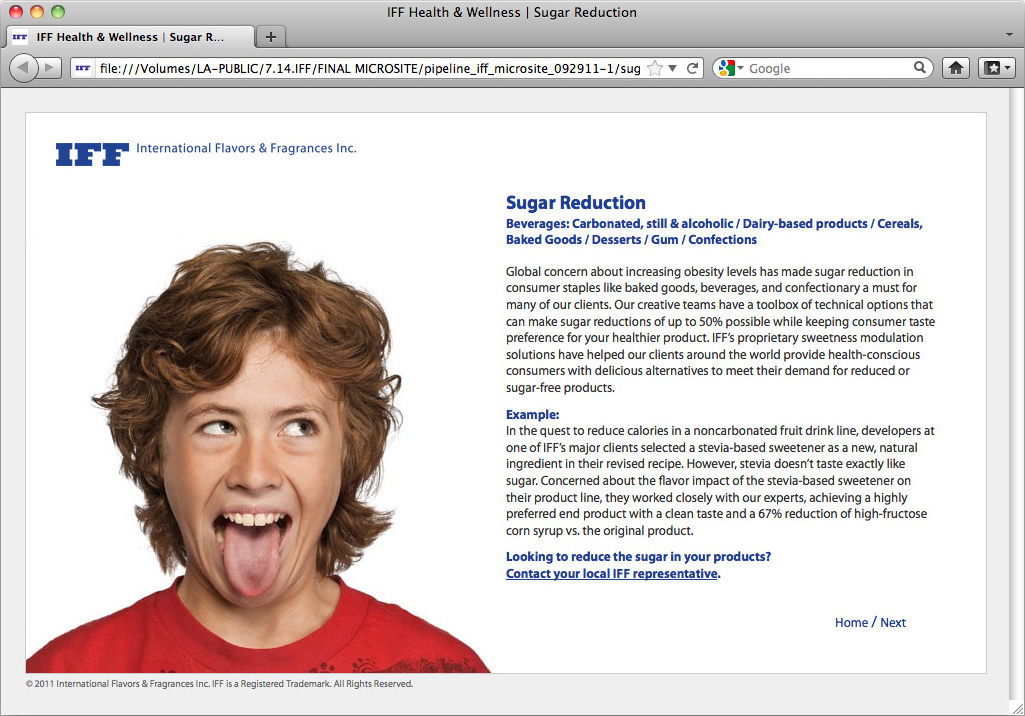Open the list all tabs dropdown arrow
Screen dimensions: 1025x716
coord(1009,34)
